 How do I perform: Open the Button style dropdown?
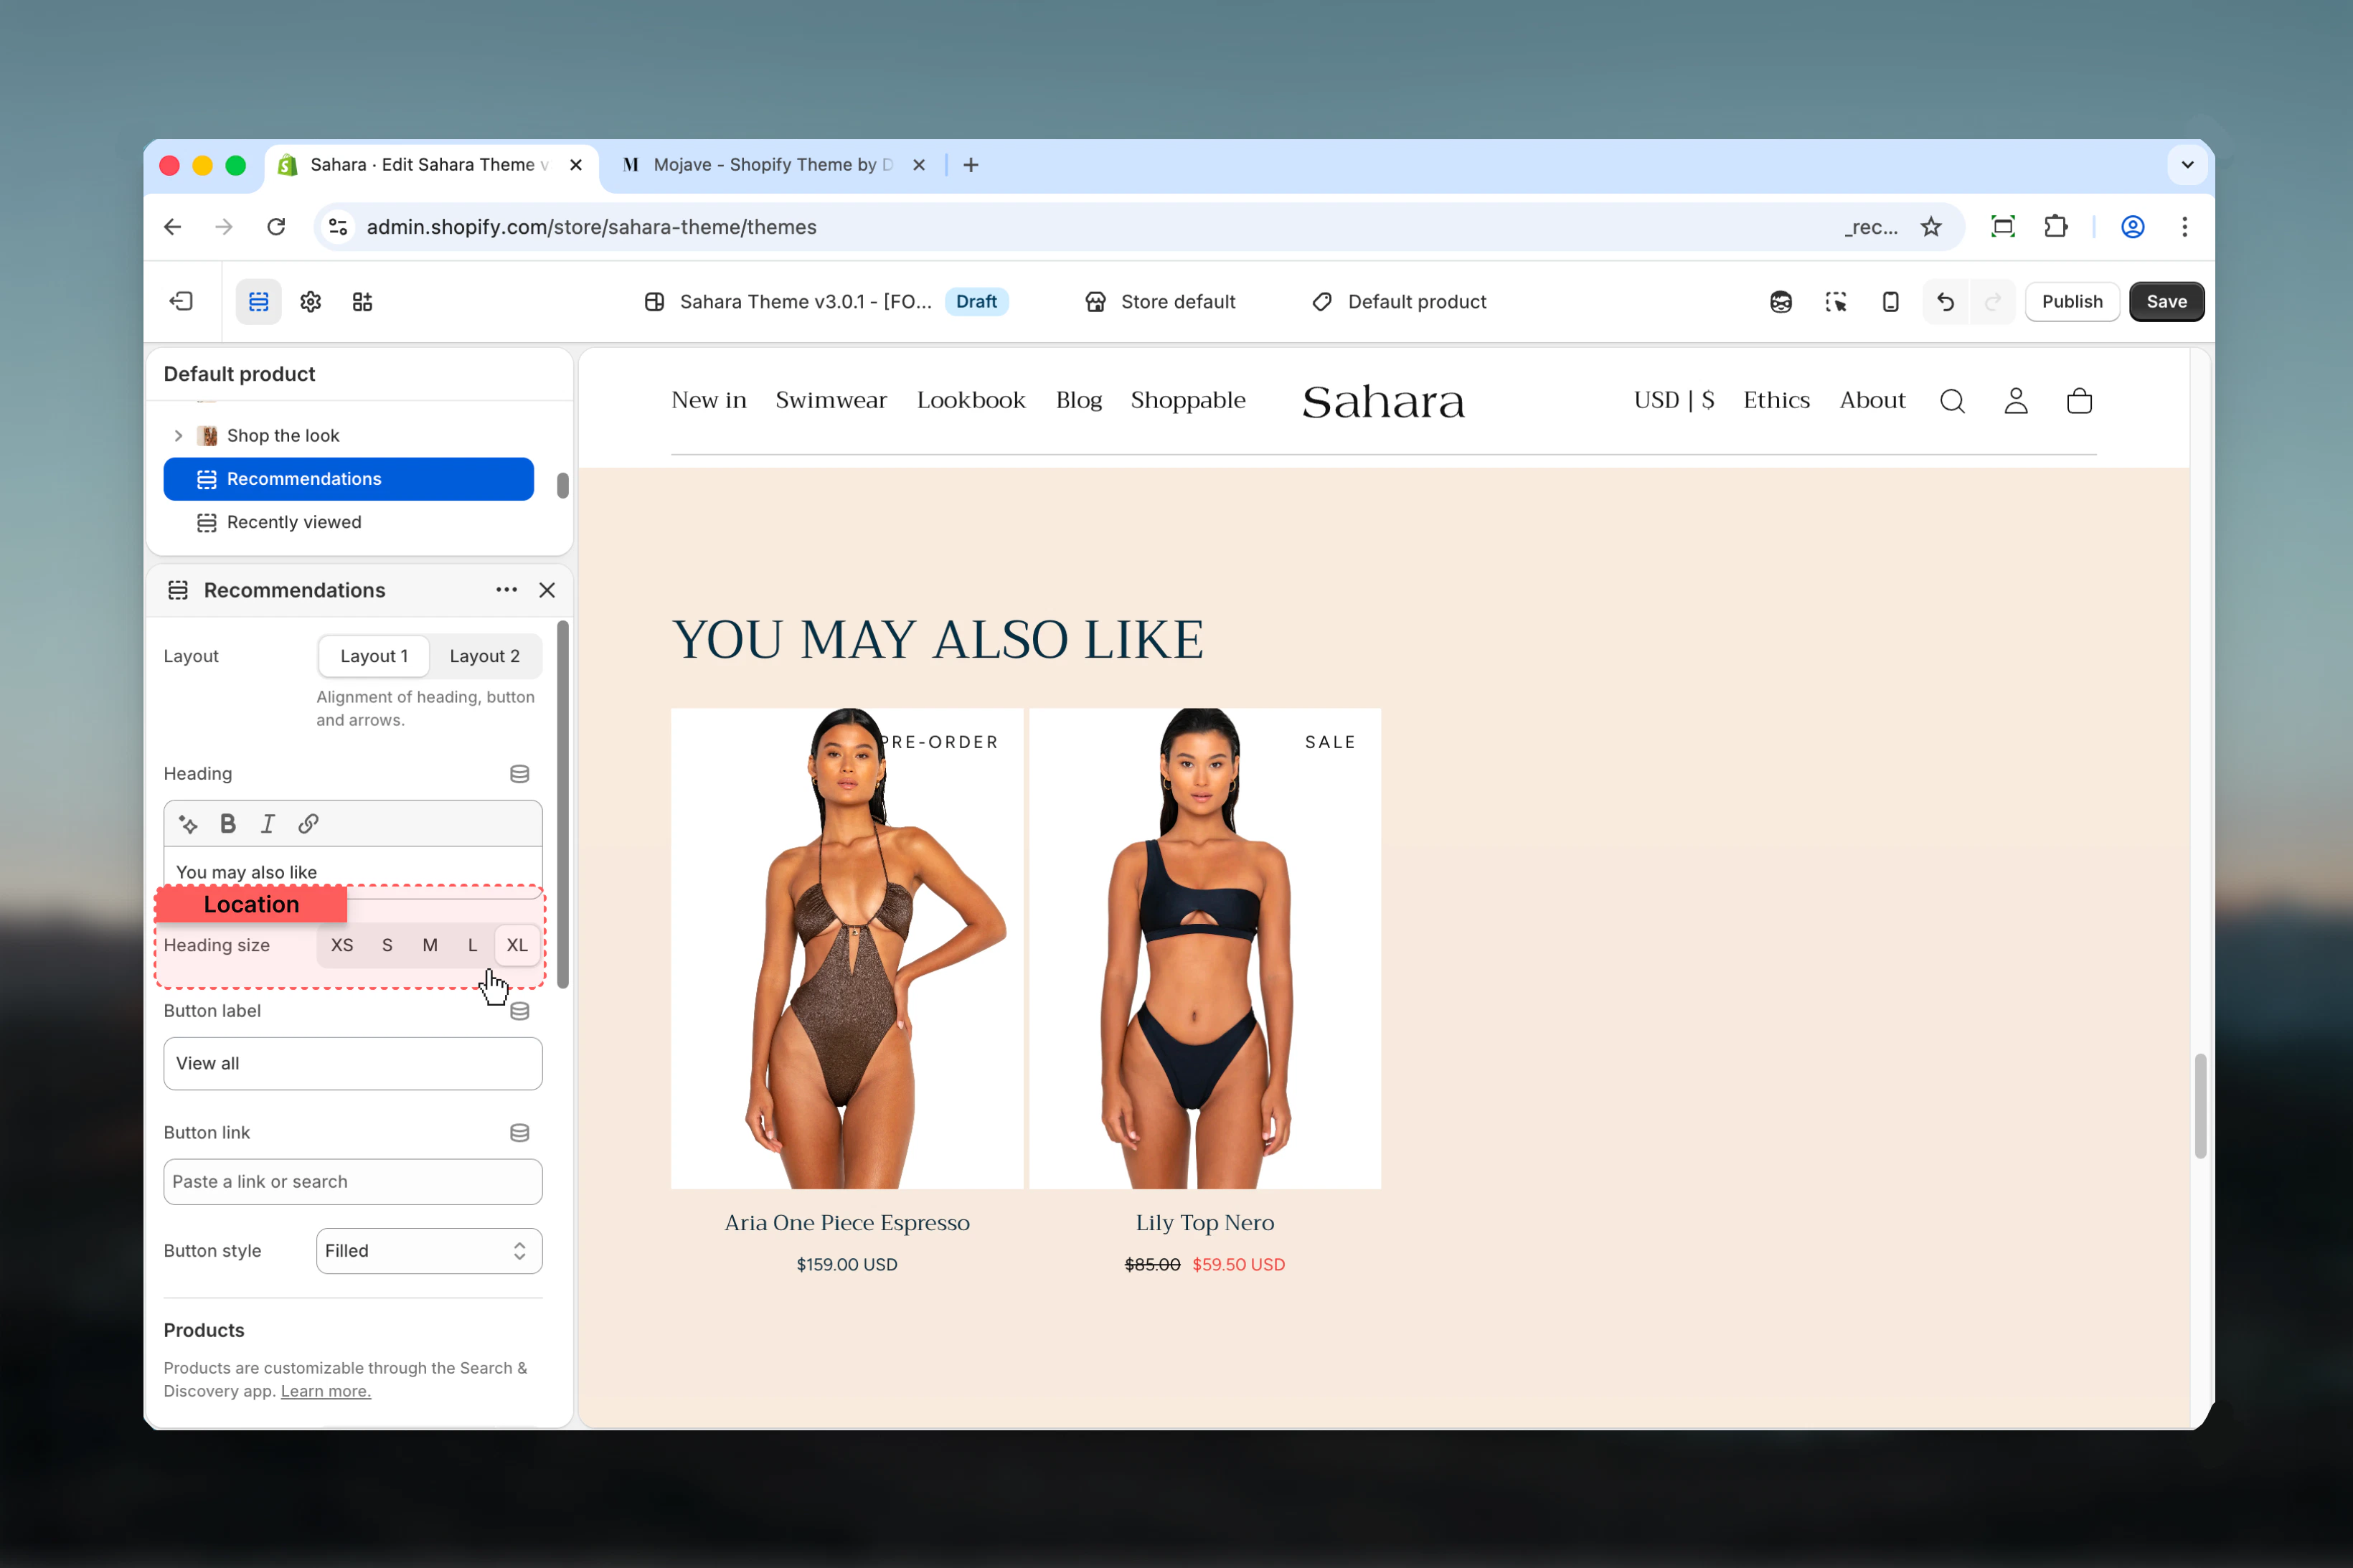coord(429,1251)
